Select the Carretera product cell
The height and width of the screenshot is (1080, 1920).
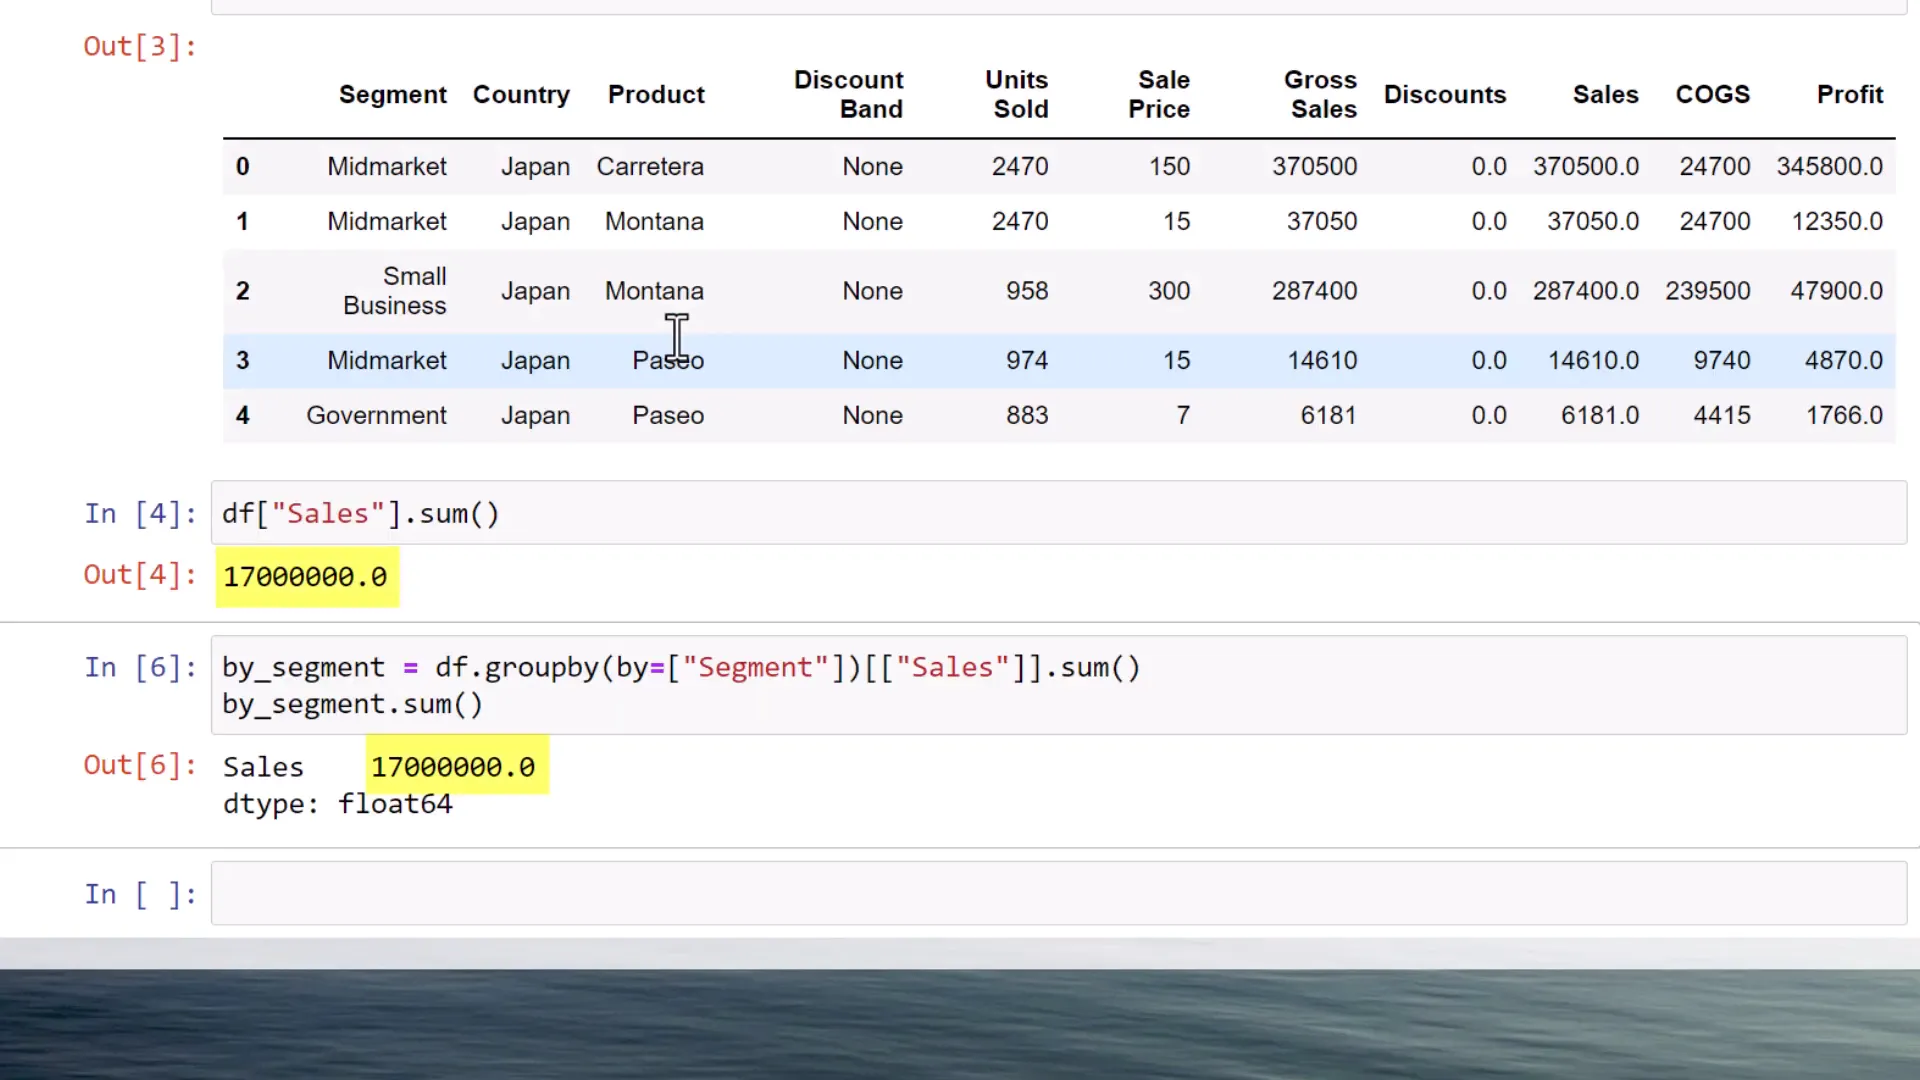coord(650,166)
